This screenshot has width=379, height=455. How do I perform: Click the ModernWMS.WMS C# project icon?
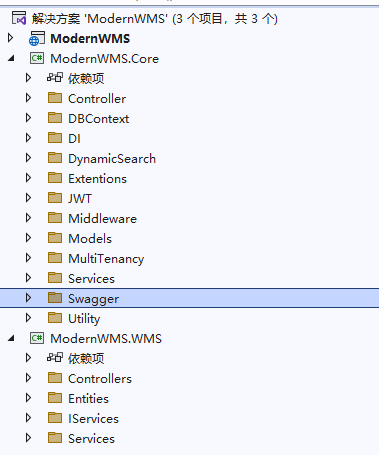[37, 338]
